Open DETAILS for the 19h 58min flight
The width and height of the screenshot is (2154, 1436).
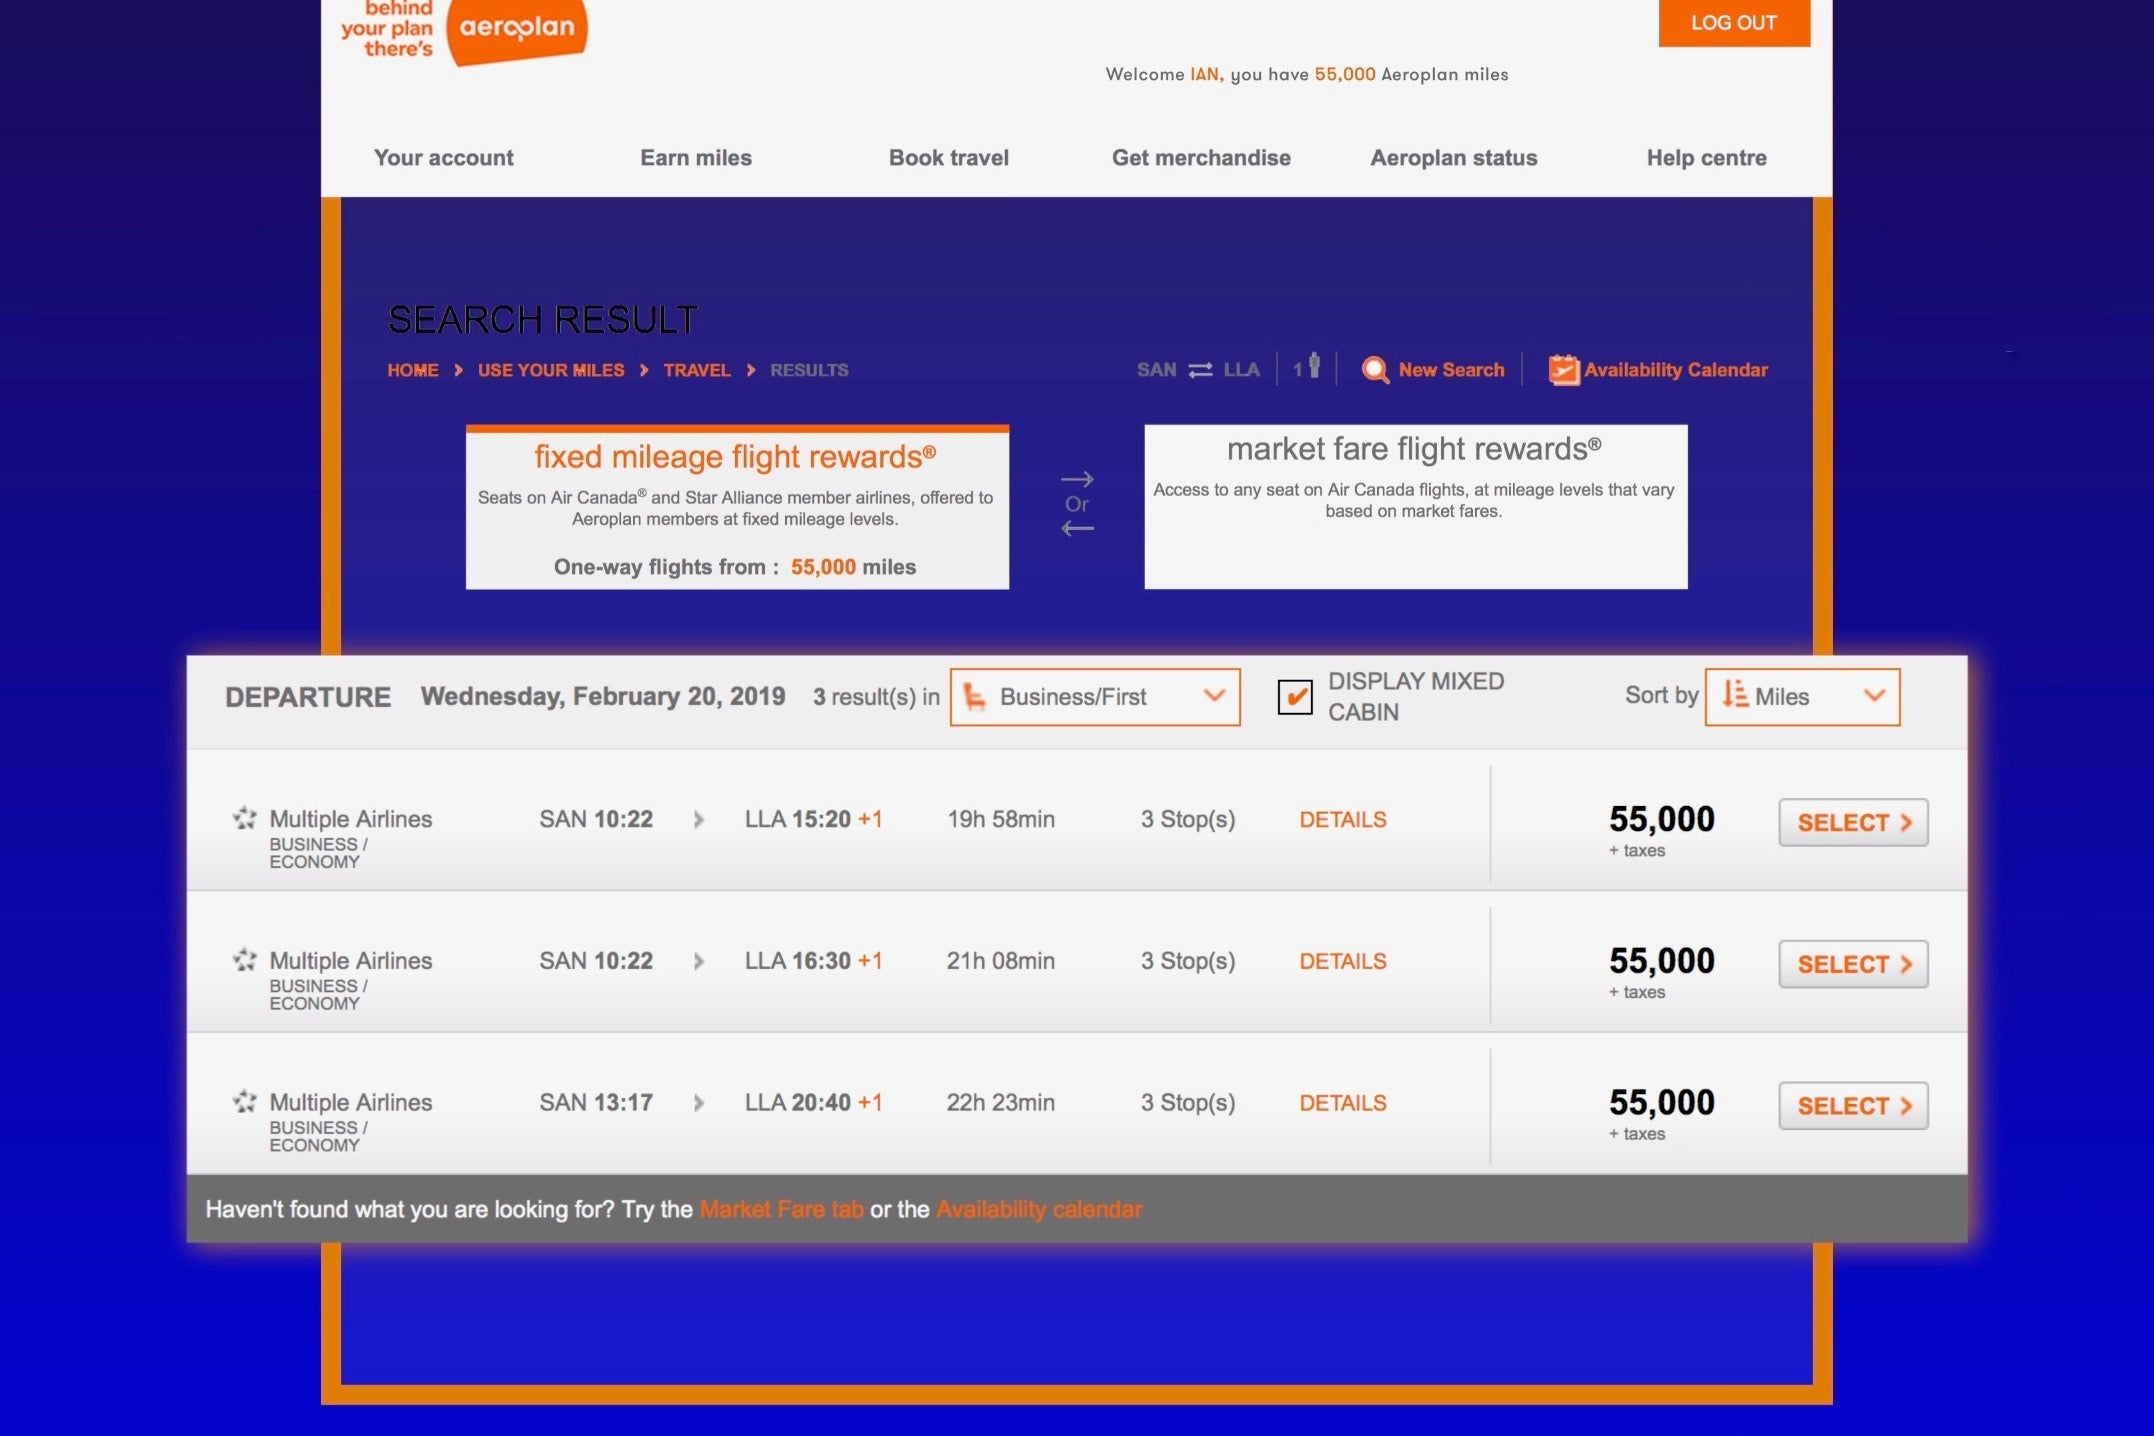coord(1342,820)
